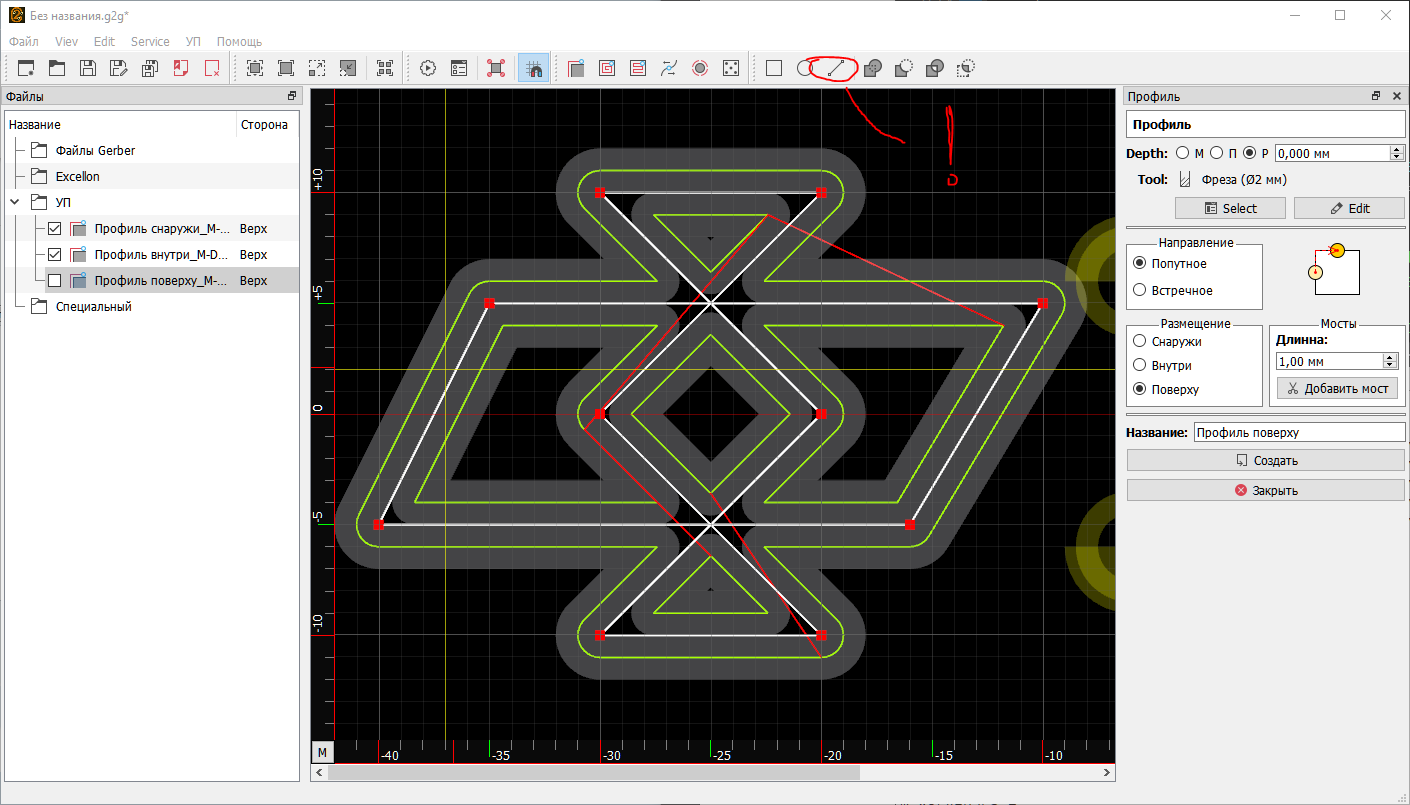Click the blue crossing curves toolbar icon

[669, 68]
